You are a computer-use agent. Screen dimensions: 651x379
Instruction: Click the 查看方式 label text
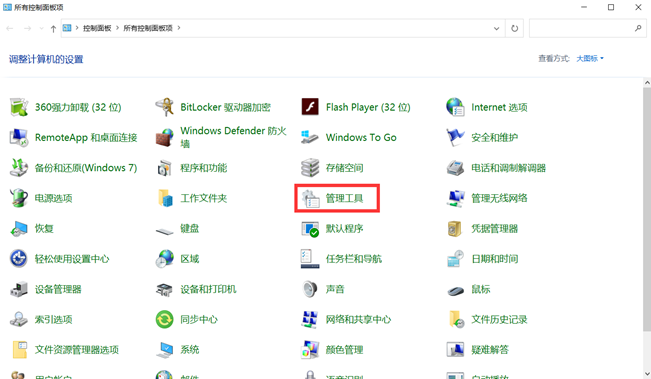pos(554,59)
